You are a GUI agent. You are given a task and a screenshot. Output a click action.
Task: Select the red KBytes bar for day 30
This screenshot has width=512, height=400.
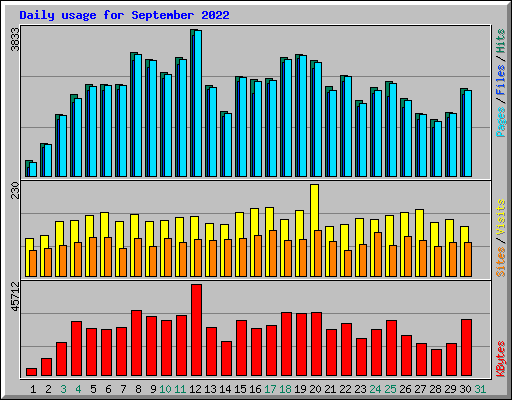pyautogui.click(x=466, y=348)
